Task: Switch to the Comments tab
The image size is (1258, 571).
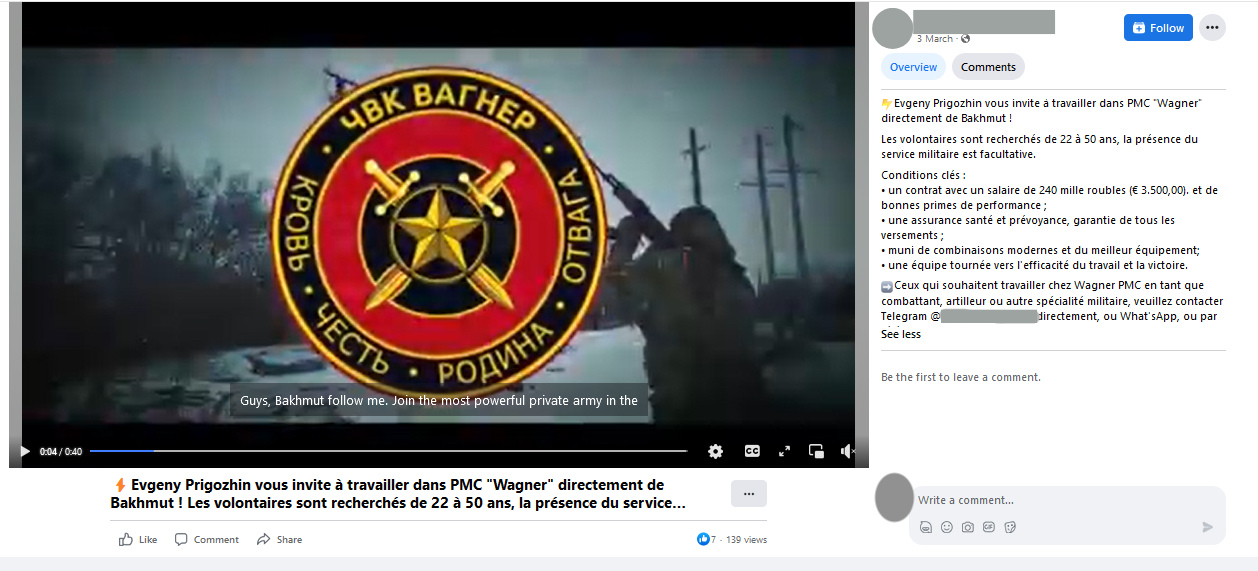Action: click(988, 67)
